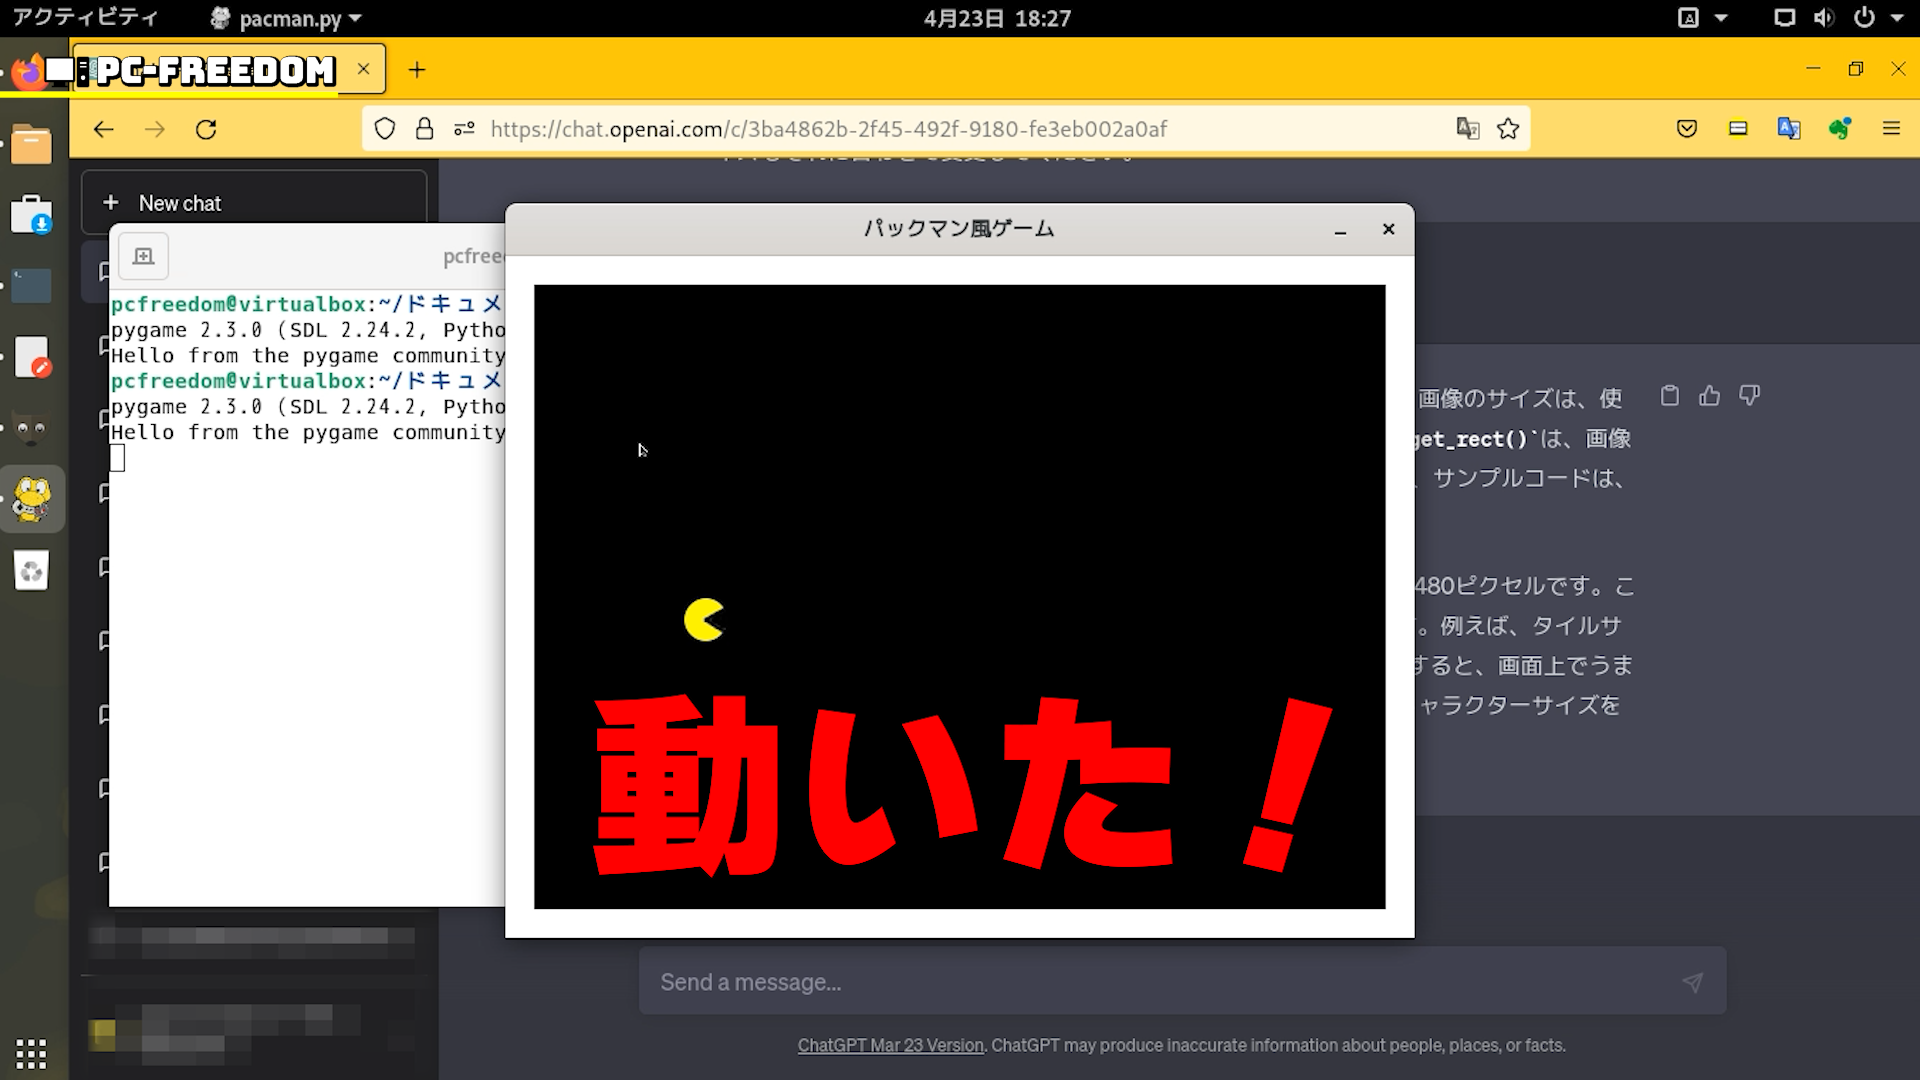1920x1080 pixels.
Task: Click the new terminal tab icon
Action: (x=144, y=256)
